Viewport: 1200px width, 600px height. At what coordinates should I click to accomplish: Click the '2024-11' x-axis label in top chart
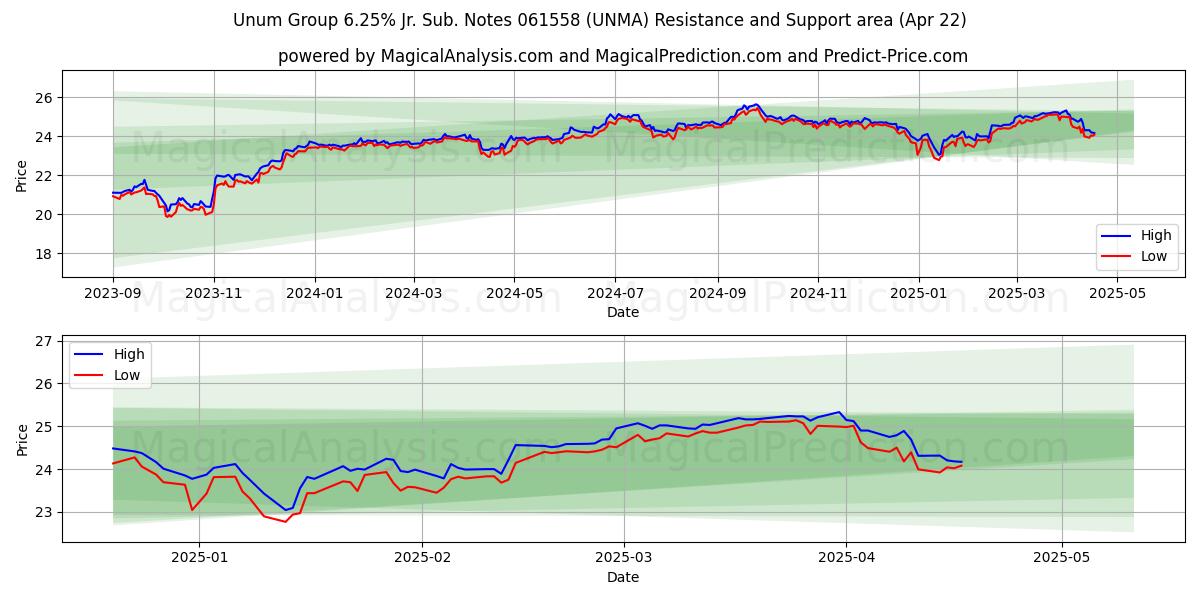tap(818, 293)
